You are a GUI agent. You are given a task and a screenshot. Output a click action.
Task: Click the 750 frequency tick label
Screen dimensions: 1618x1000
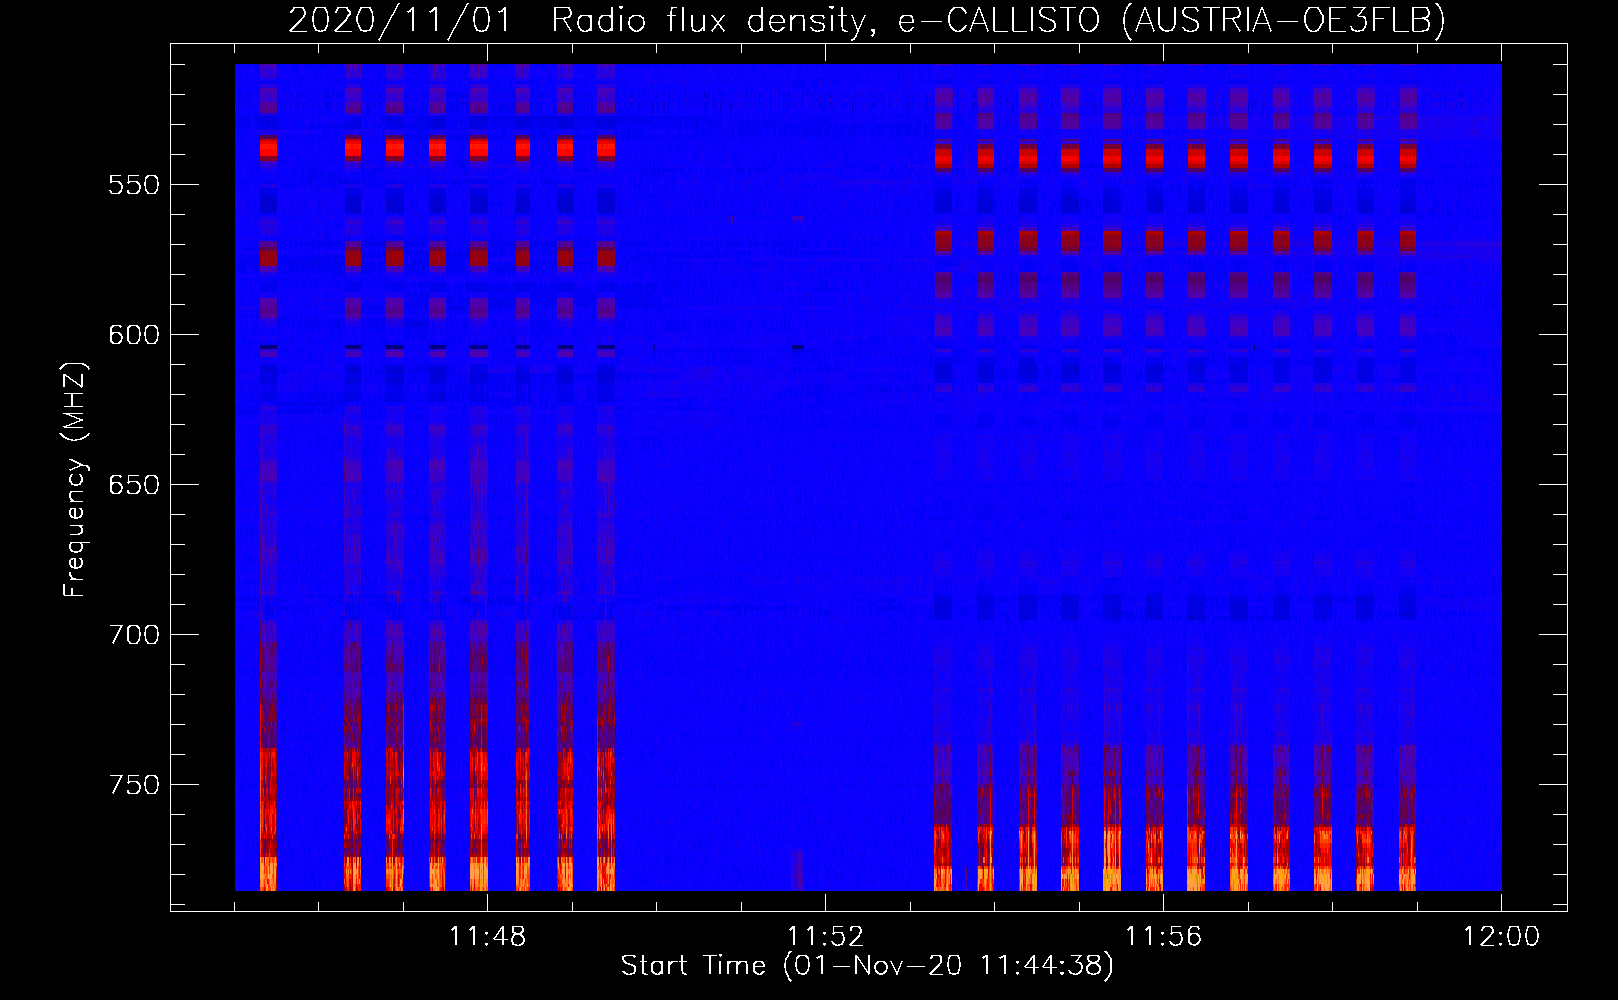tap(134, 786)
